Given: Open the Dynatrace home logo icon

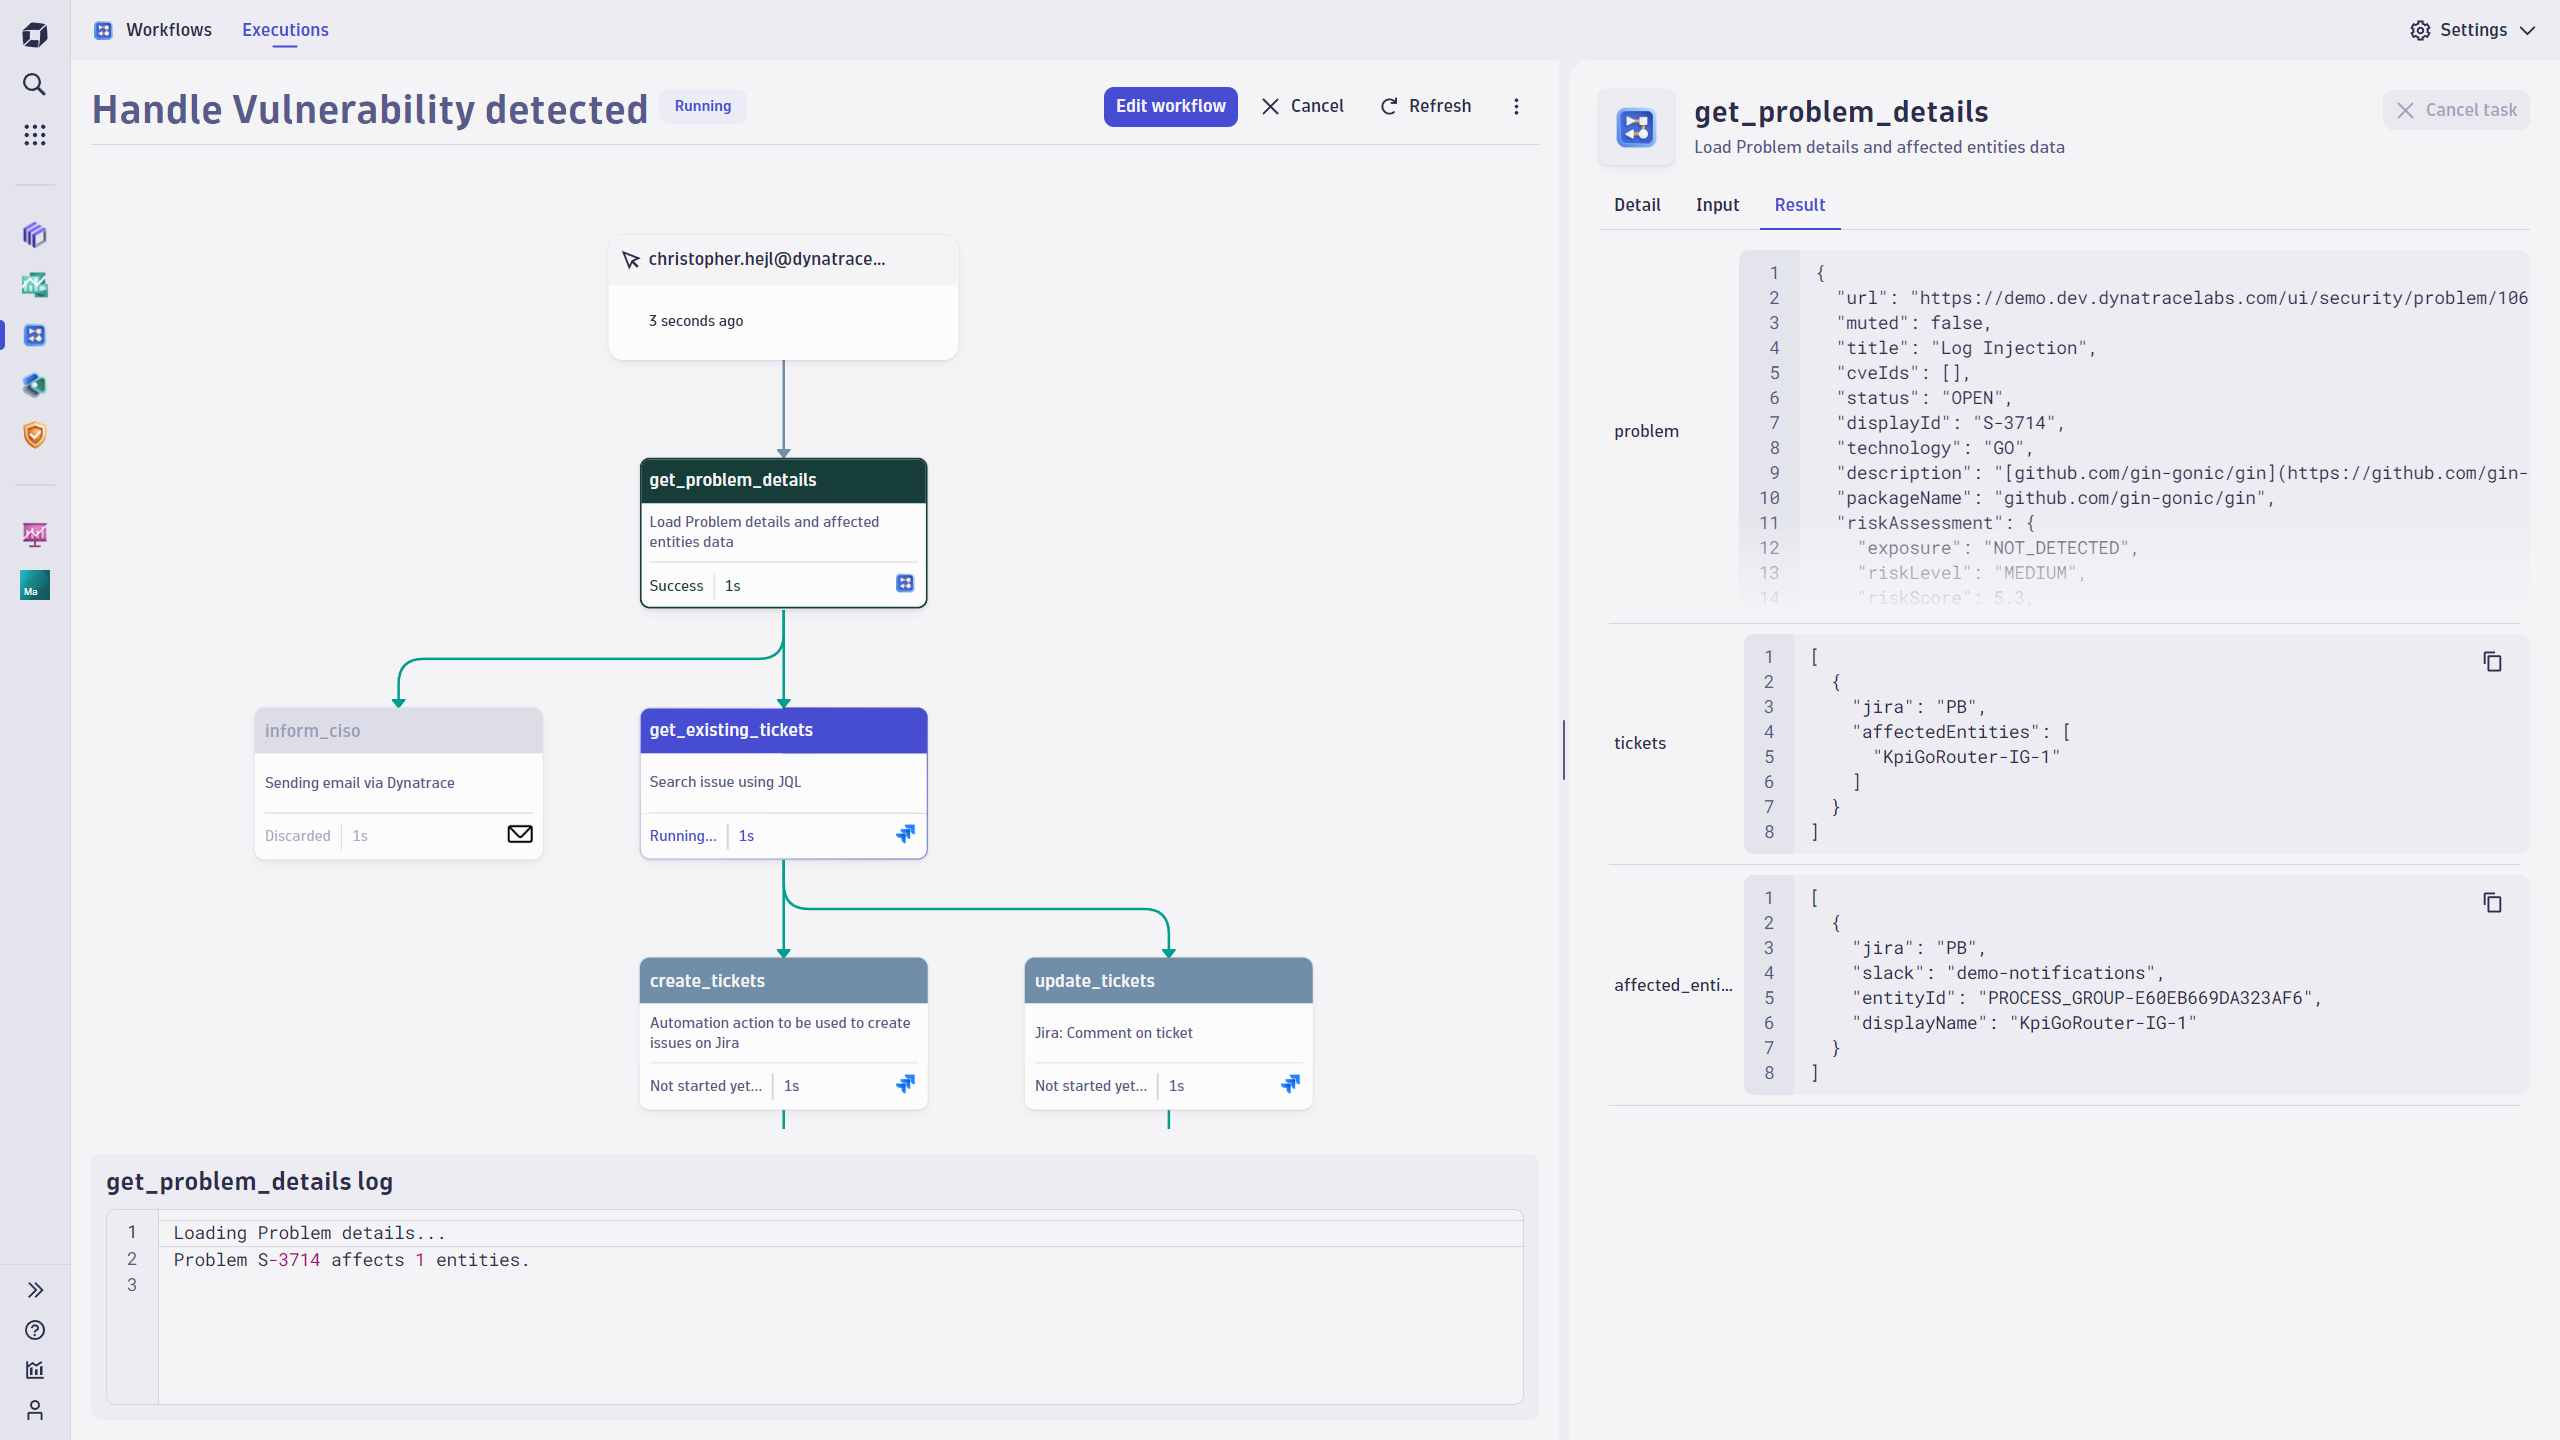Looking at the screenshot, I should pyautogui.click(x=35, y=35).
